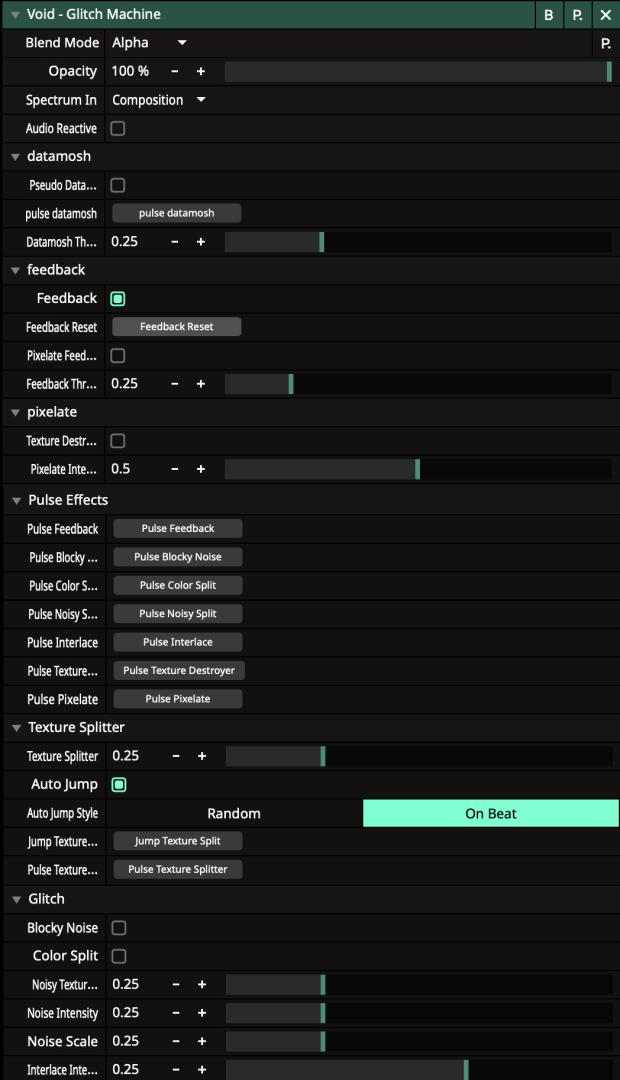Click the Opacity slider
The image size is (620, 1080).
click(x=418, y=72)
